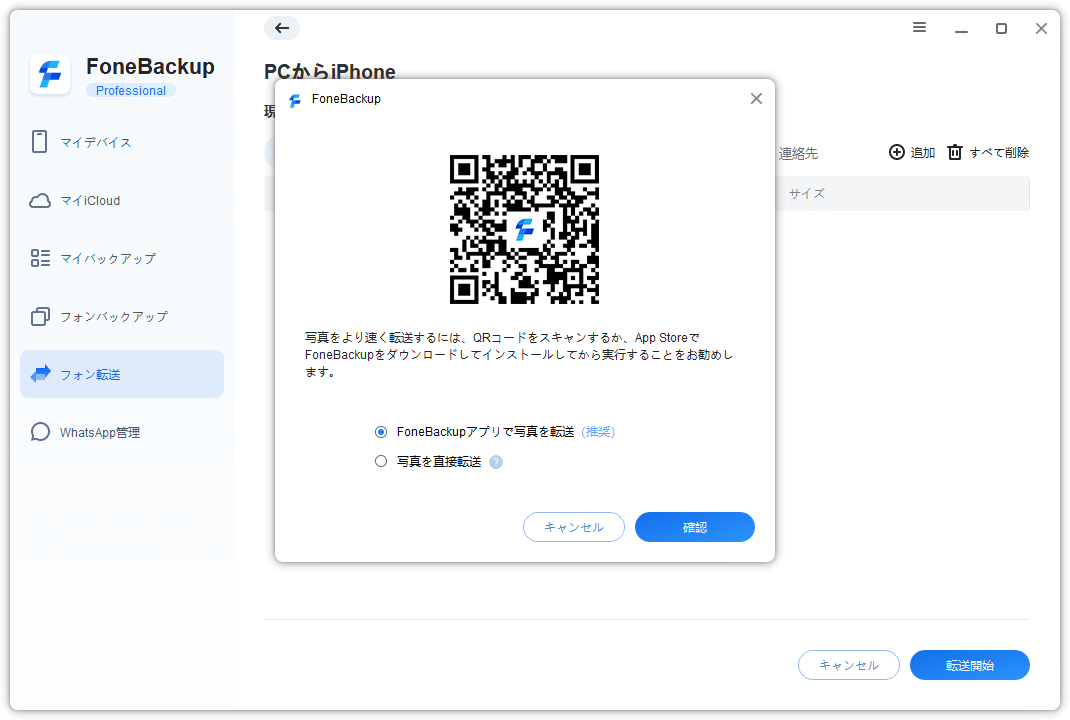This screenshot has width=1070, height=720.
Task: Click the help icon next to 写真を直接転送
Action: (x=496, y=462)
